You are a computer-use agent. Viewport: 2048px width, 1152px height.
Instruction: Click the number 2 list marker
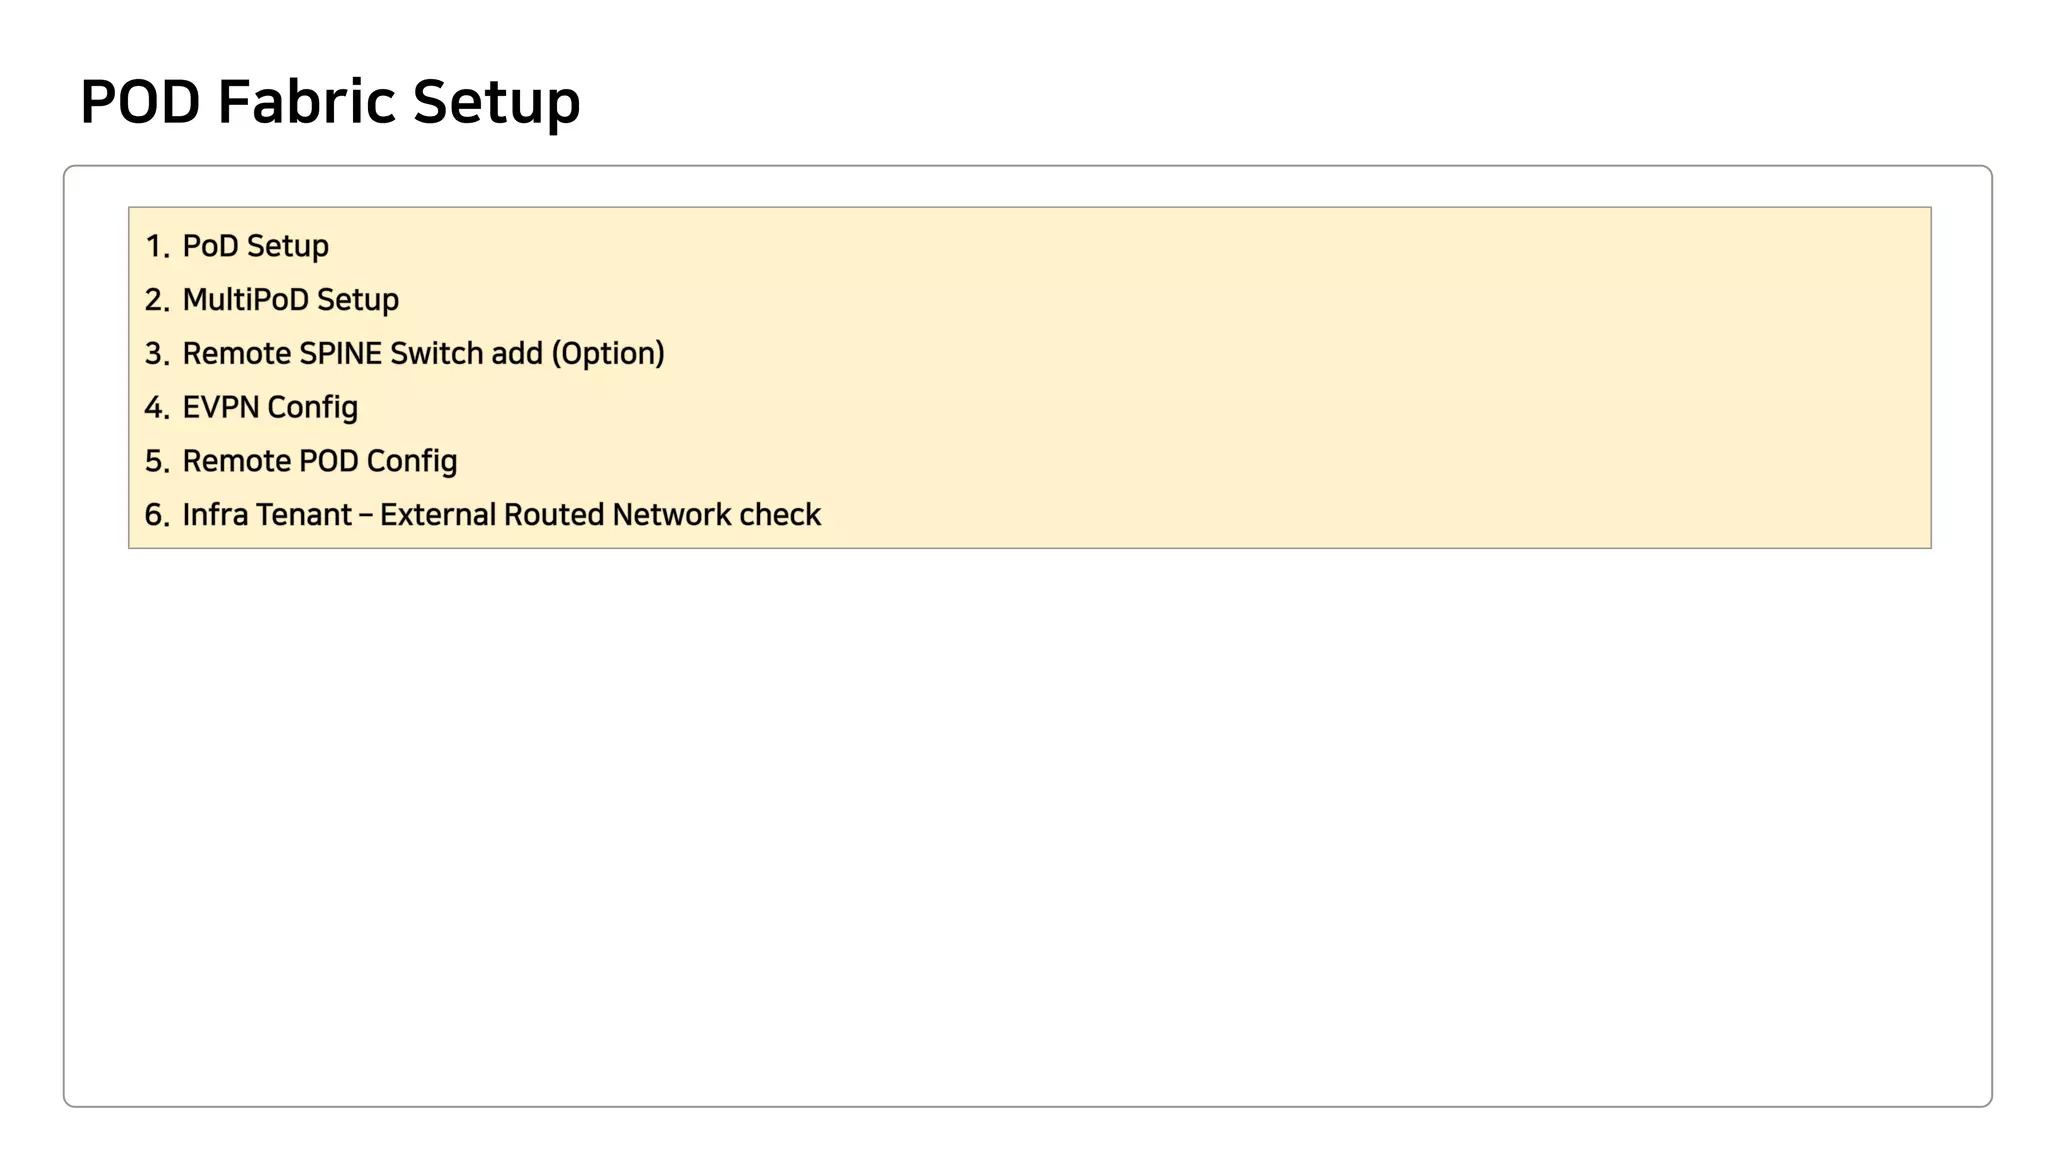coord(157,300)
